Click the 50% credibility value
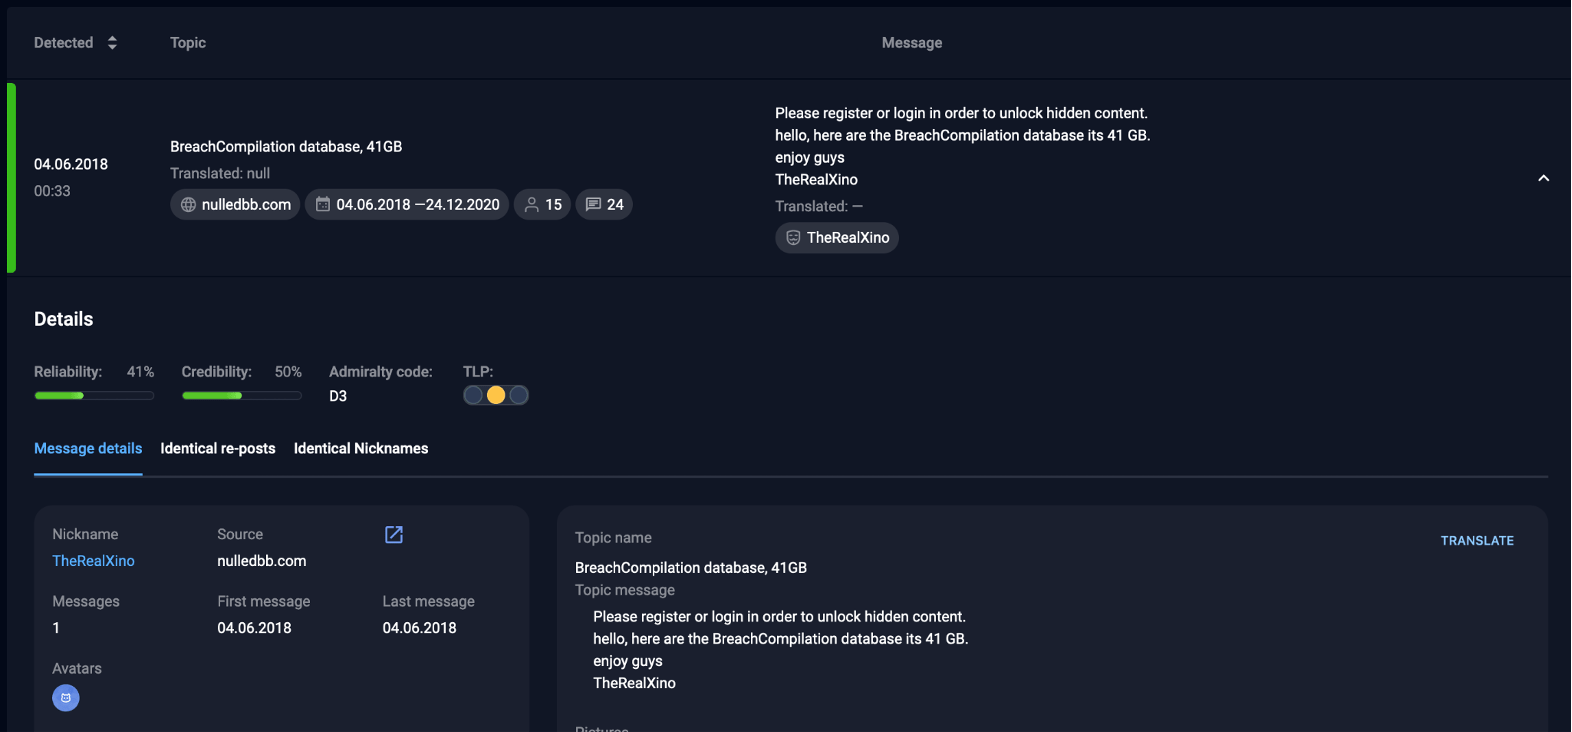The image size is (1572, 732). 288,372
